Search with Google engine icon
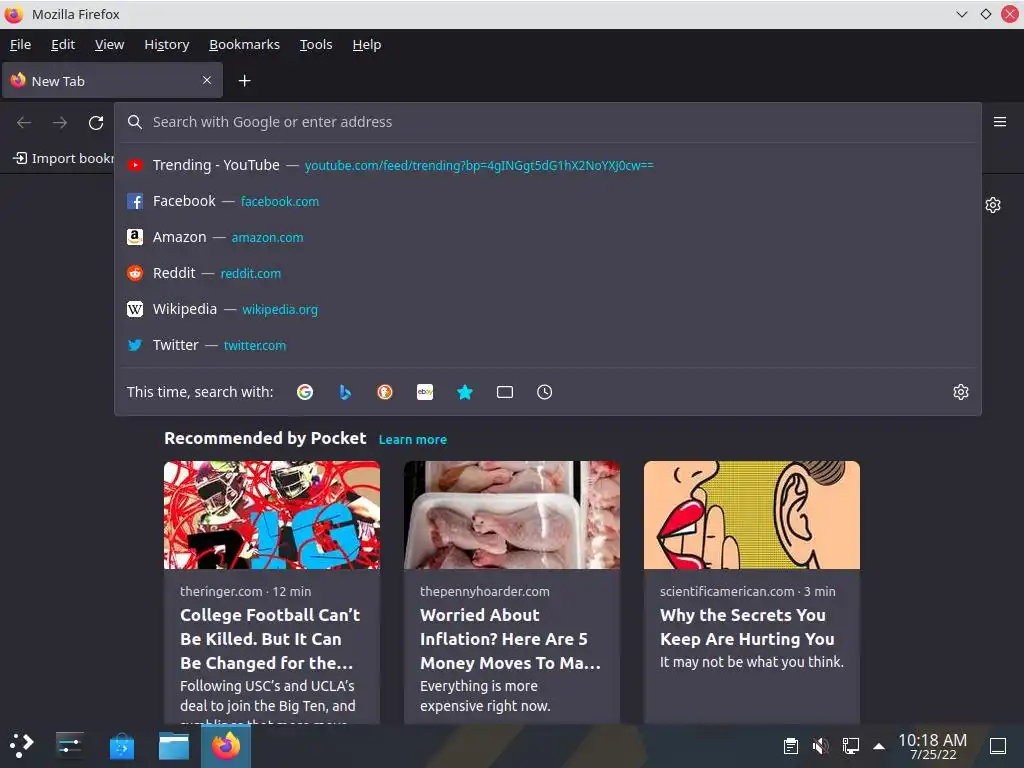The width and height of the screenshot is (1024, 768). (x=304, y=392)
